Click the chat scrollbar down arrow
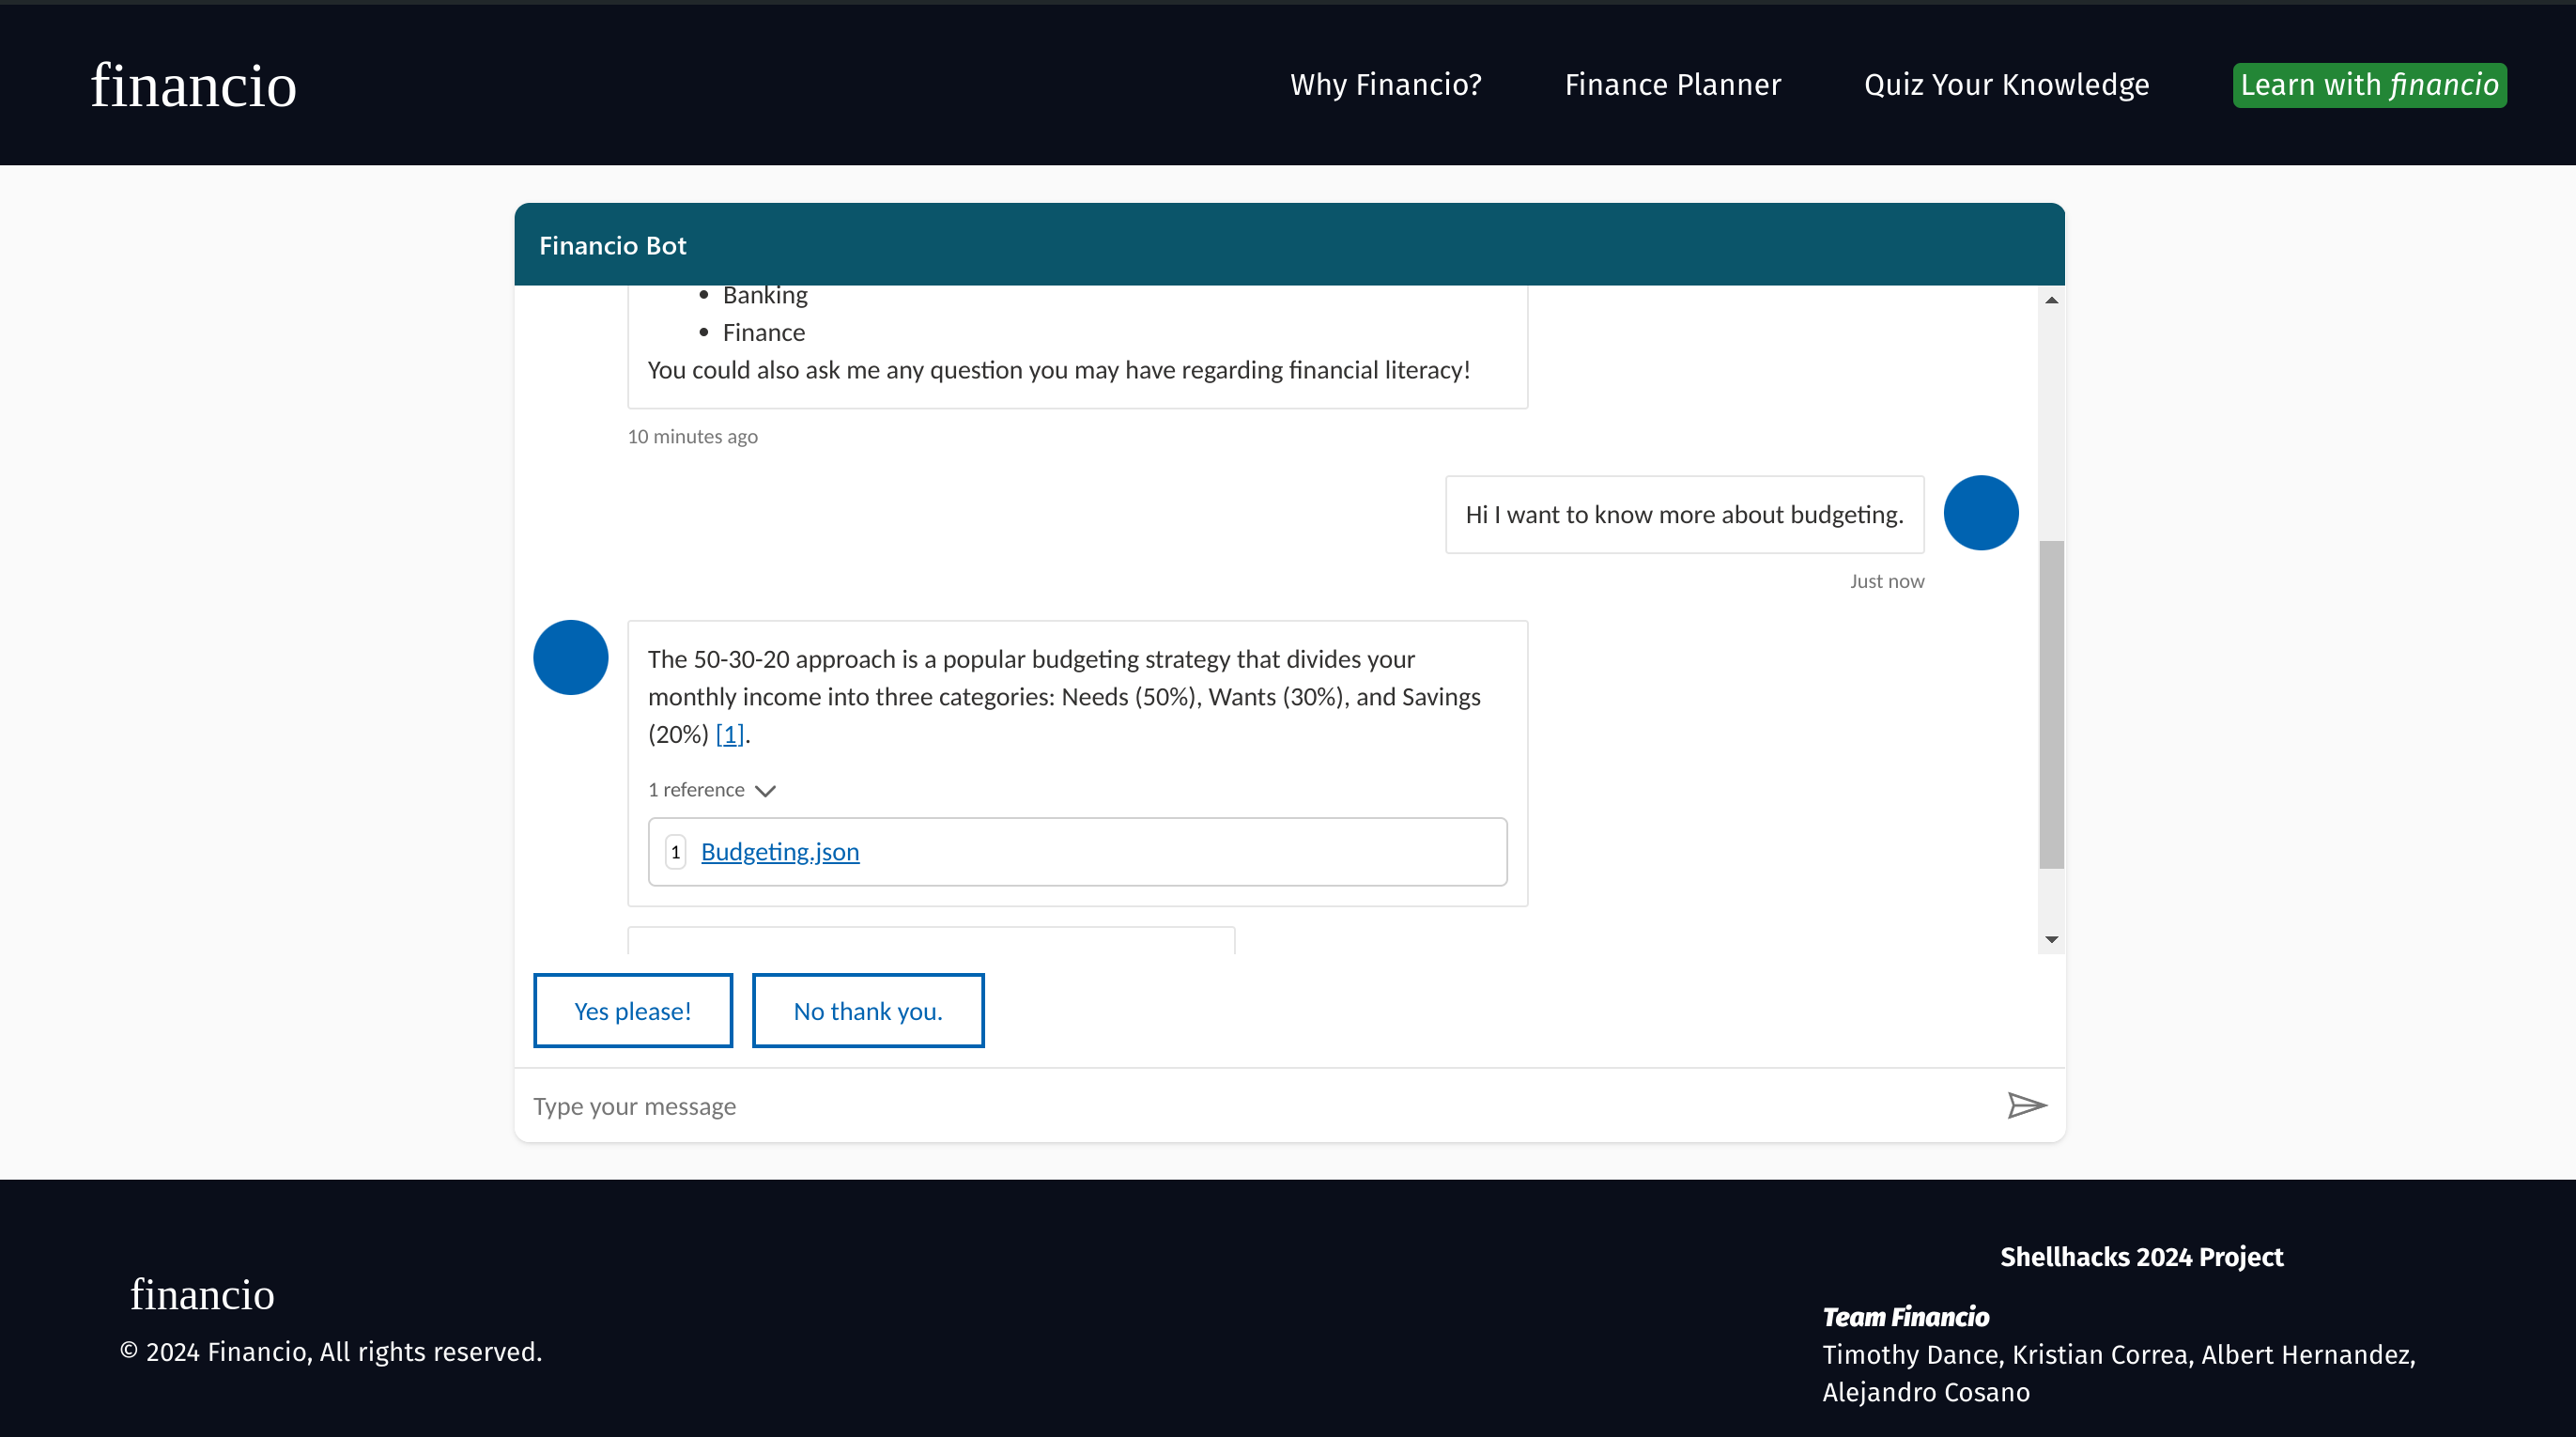Screen dimensions: 2576x1437 pos(2051,939)
